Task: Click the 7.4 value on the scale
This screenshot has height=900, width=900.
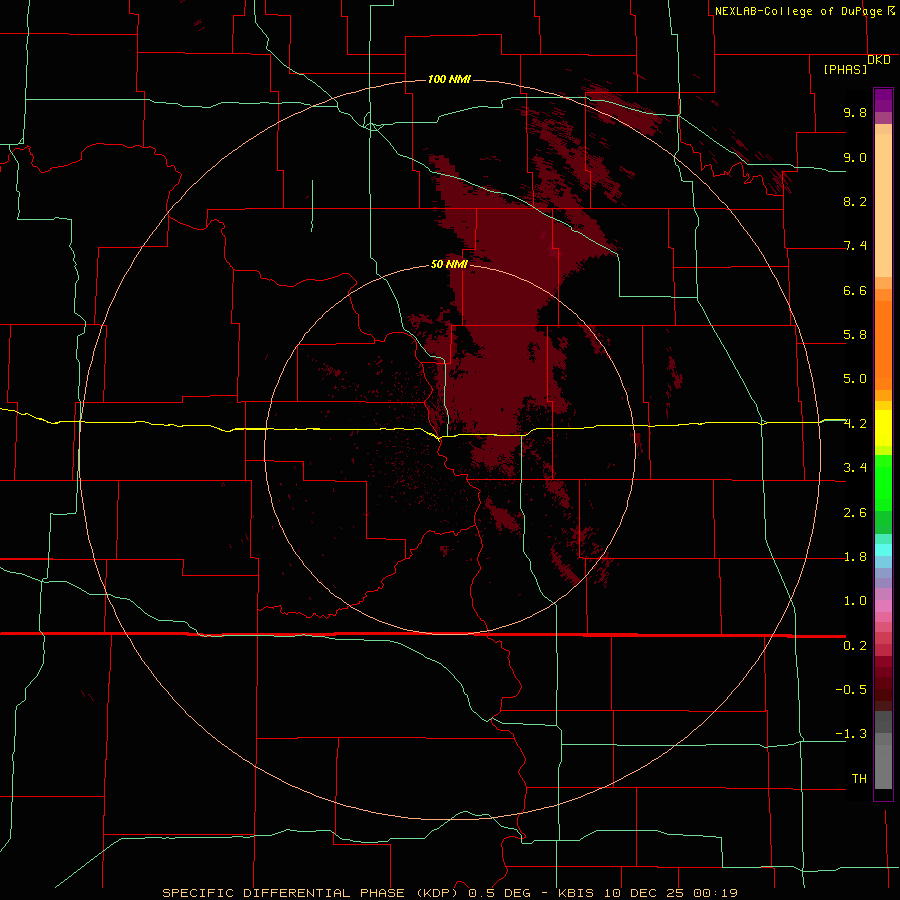Action: coord(855,246)
